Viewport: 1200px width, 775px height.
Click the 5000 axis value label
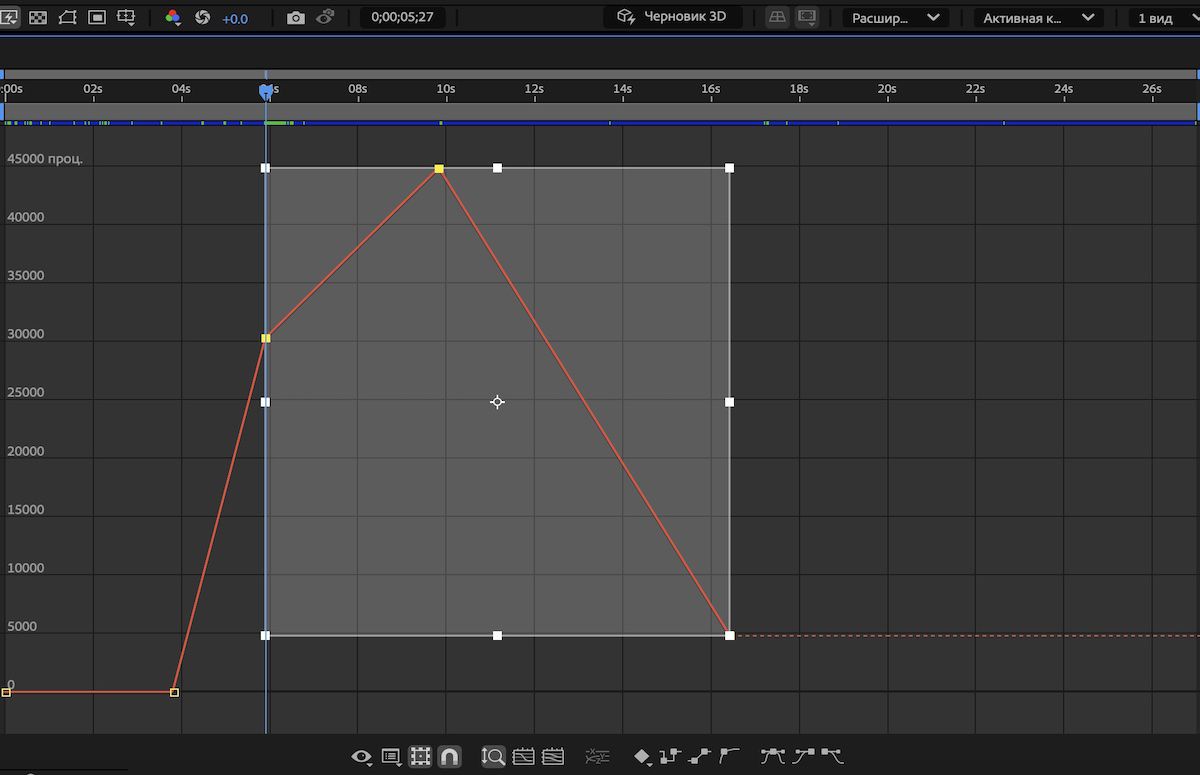(x=22, y=626)
